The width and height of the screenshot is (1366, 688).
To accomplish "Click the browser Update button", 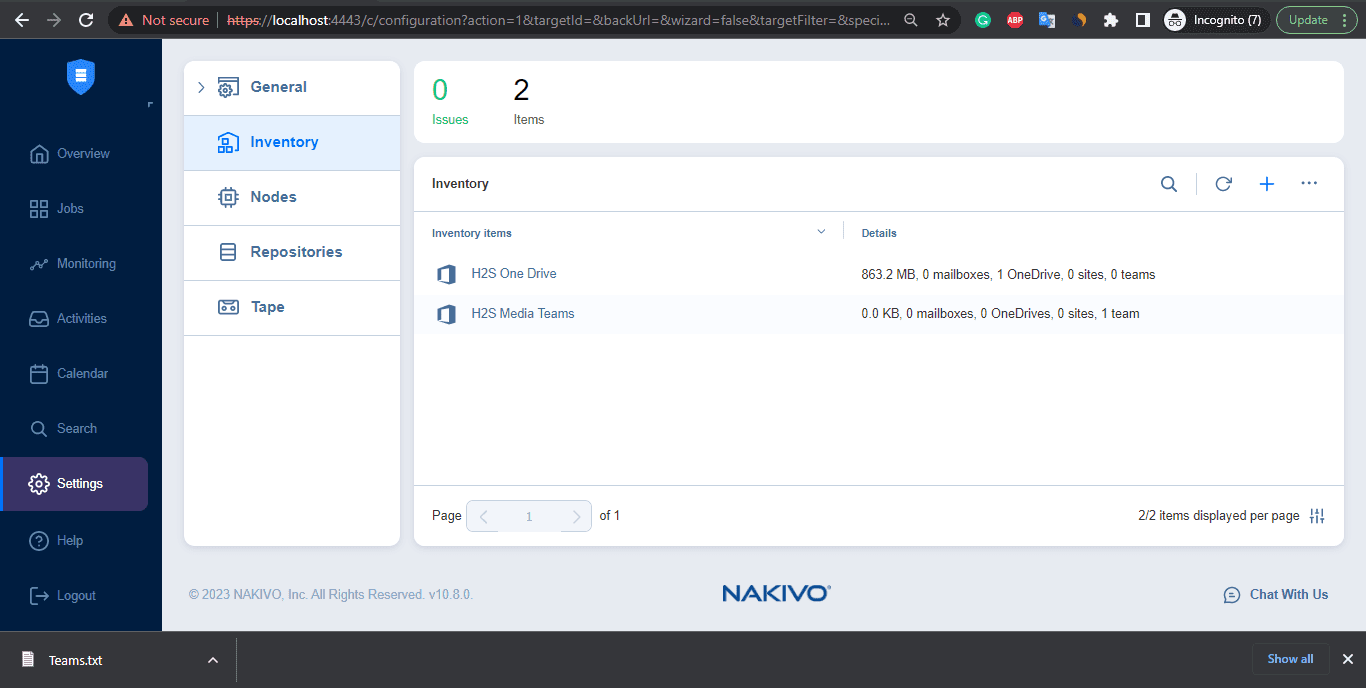I will [1317, 20].
